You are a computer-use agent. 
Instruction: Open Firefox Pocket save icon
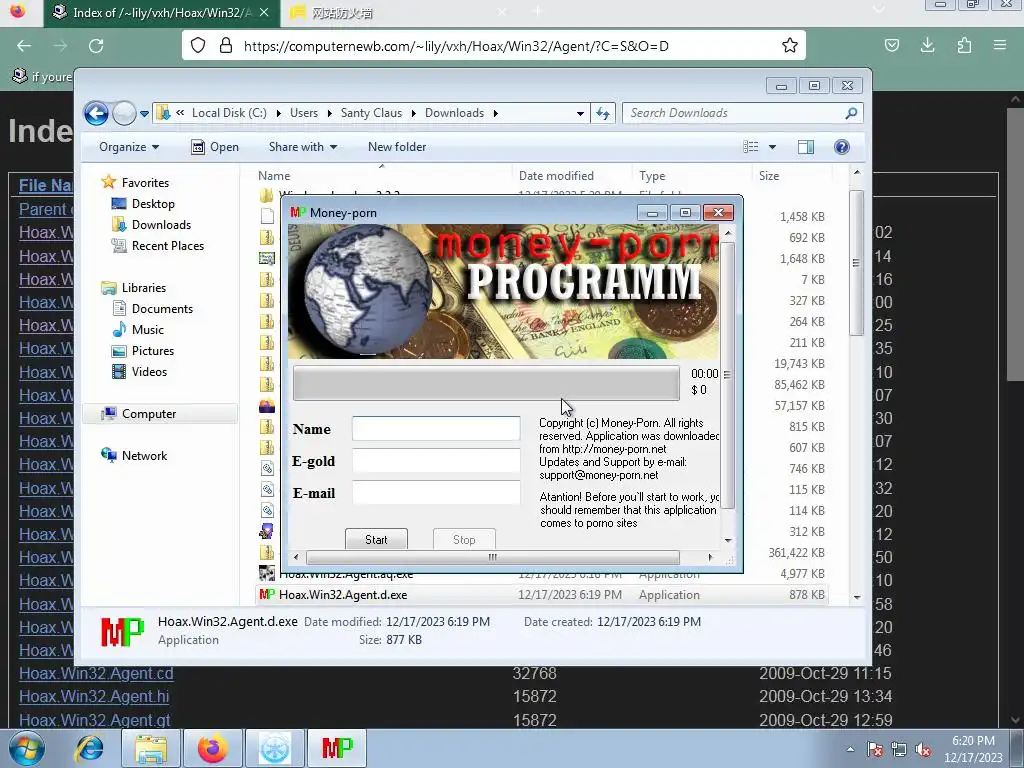click(892, 46)
